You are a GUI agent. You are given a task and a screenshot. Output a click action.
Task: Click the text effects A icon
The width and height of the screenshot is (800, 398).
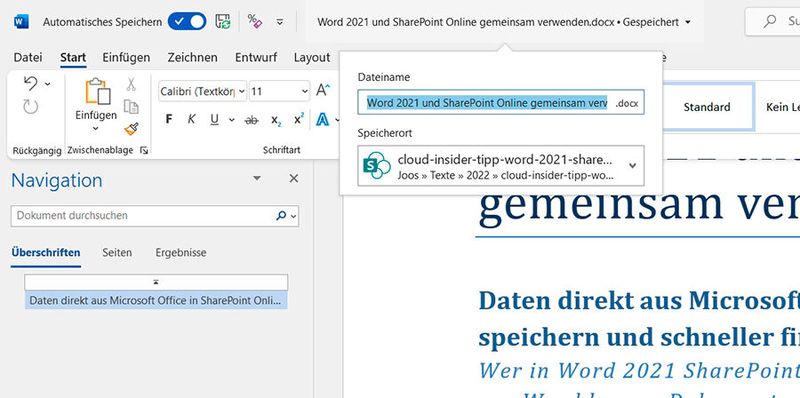pos(322,119)
